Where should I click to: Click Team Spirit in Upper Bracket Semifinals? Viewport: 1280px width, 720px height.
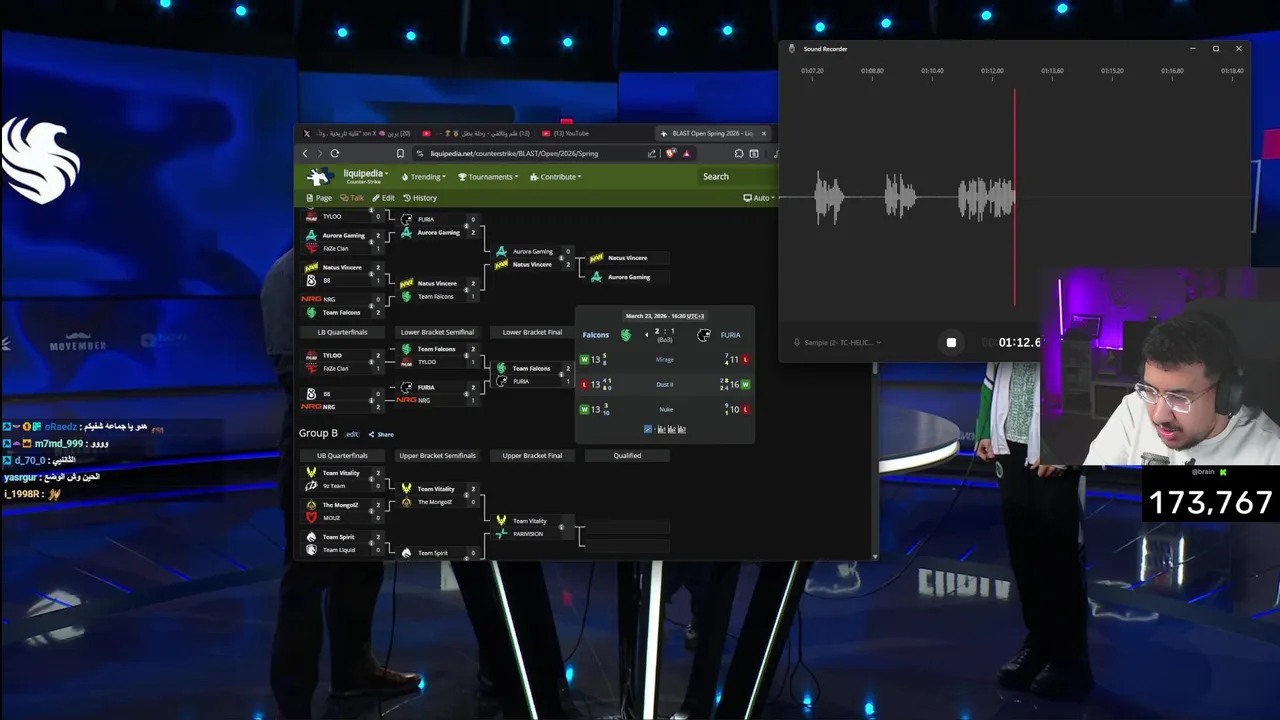(433, 553)
